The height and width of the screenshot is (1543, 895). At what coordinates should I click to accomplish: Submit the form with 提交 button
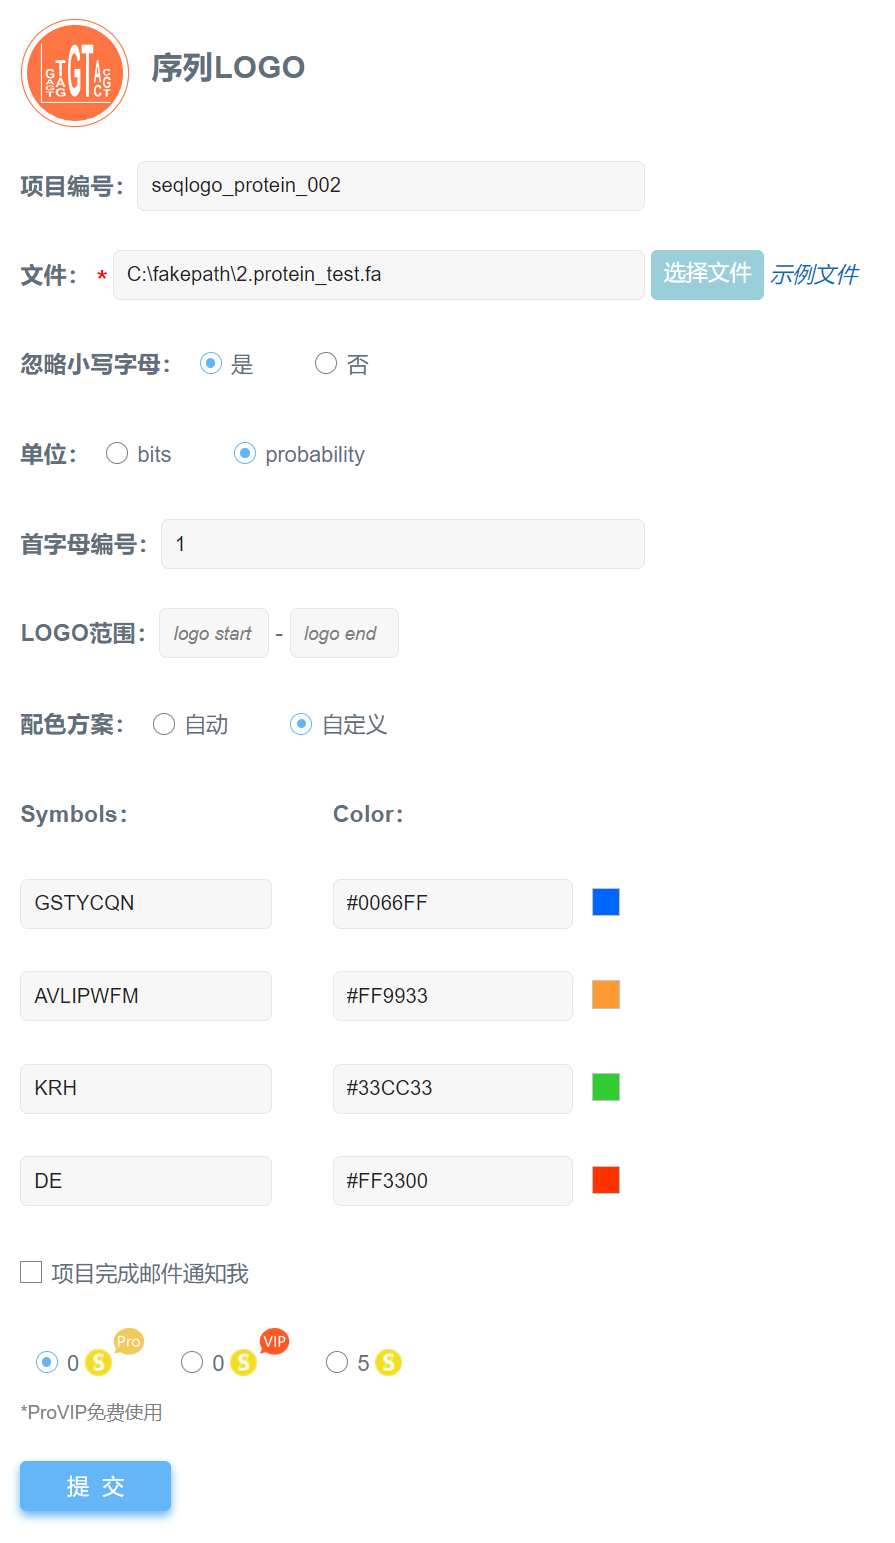[95, 1486]
